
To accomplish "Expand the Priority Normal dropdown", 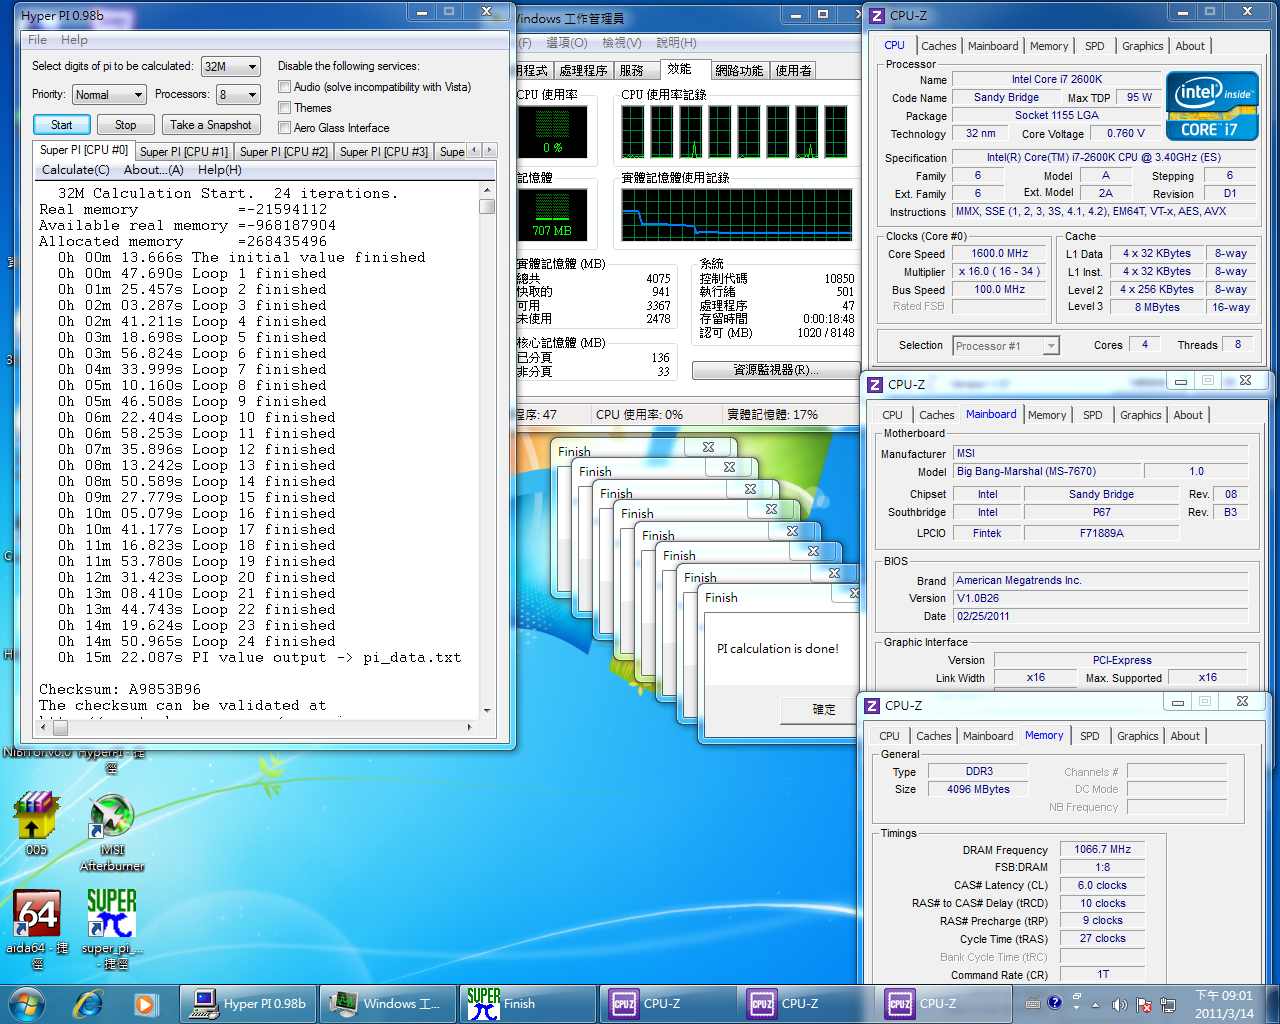I will coord(110,94).
